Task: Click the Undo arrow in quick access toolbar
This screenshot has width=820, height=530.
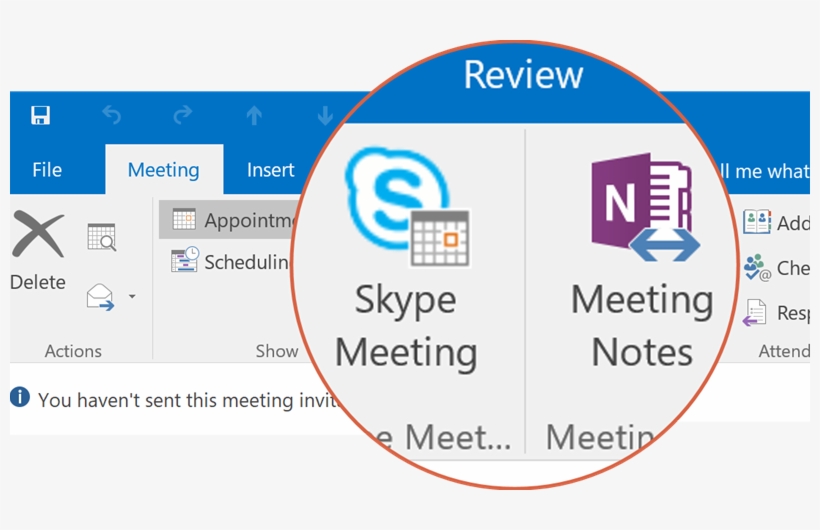Action: [x=111, y=115]
